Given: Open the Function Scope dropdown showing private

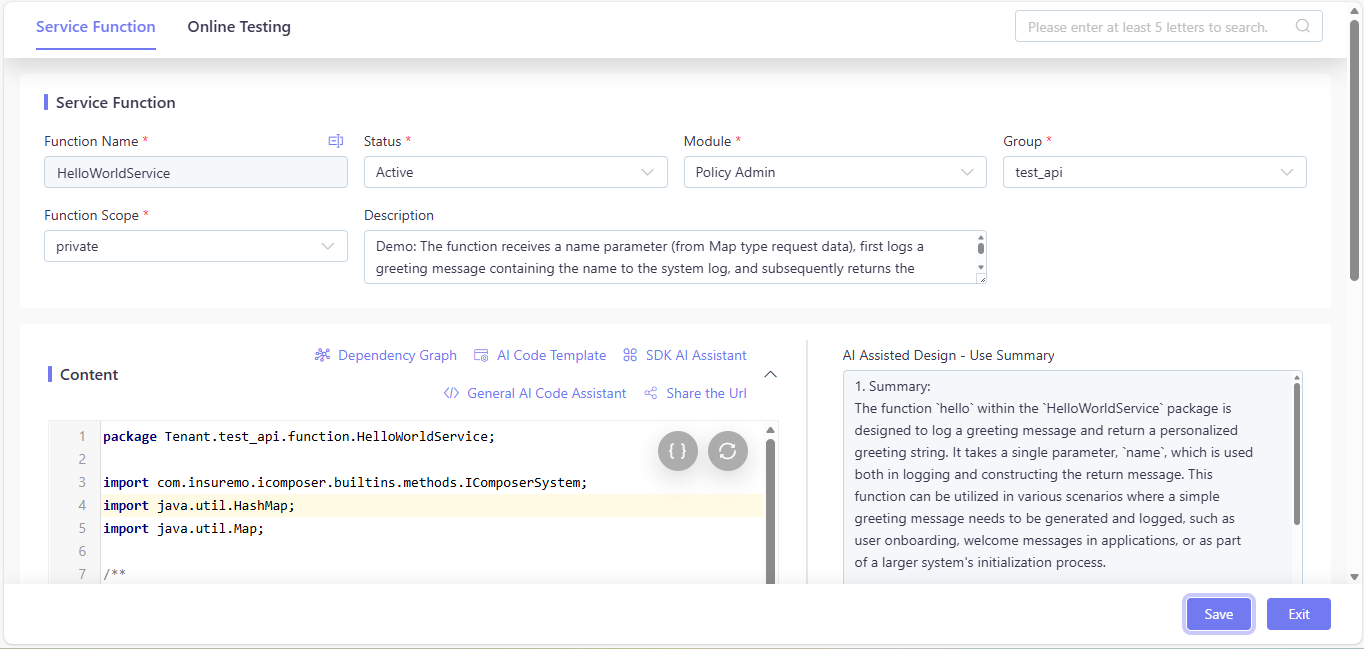Looking at the screenshot, I should pos(196,246).
